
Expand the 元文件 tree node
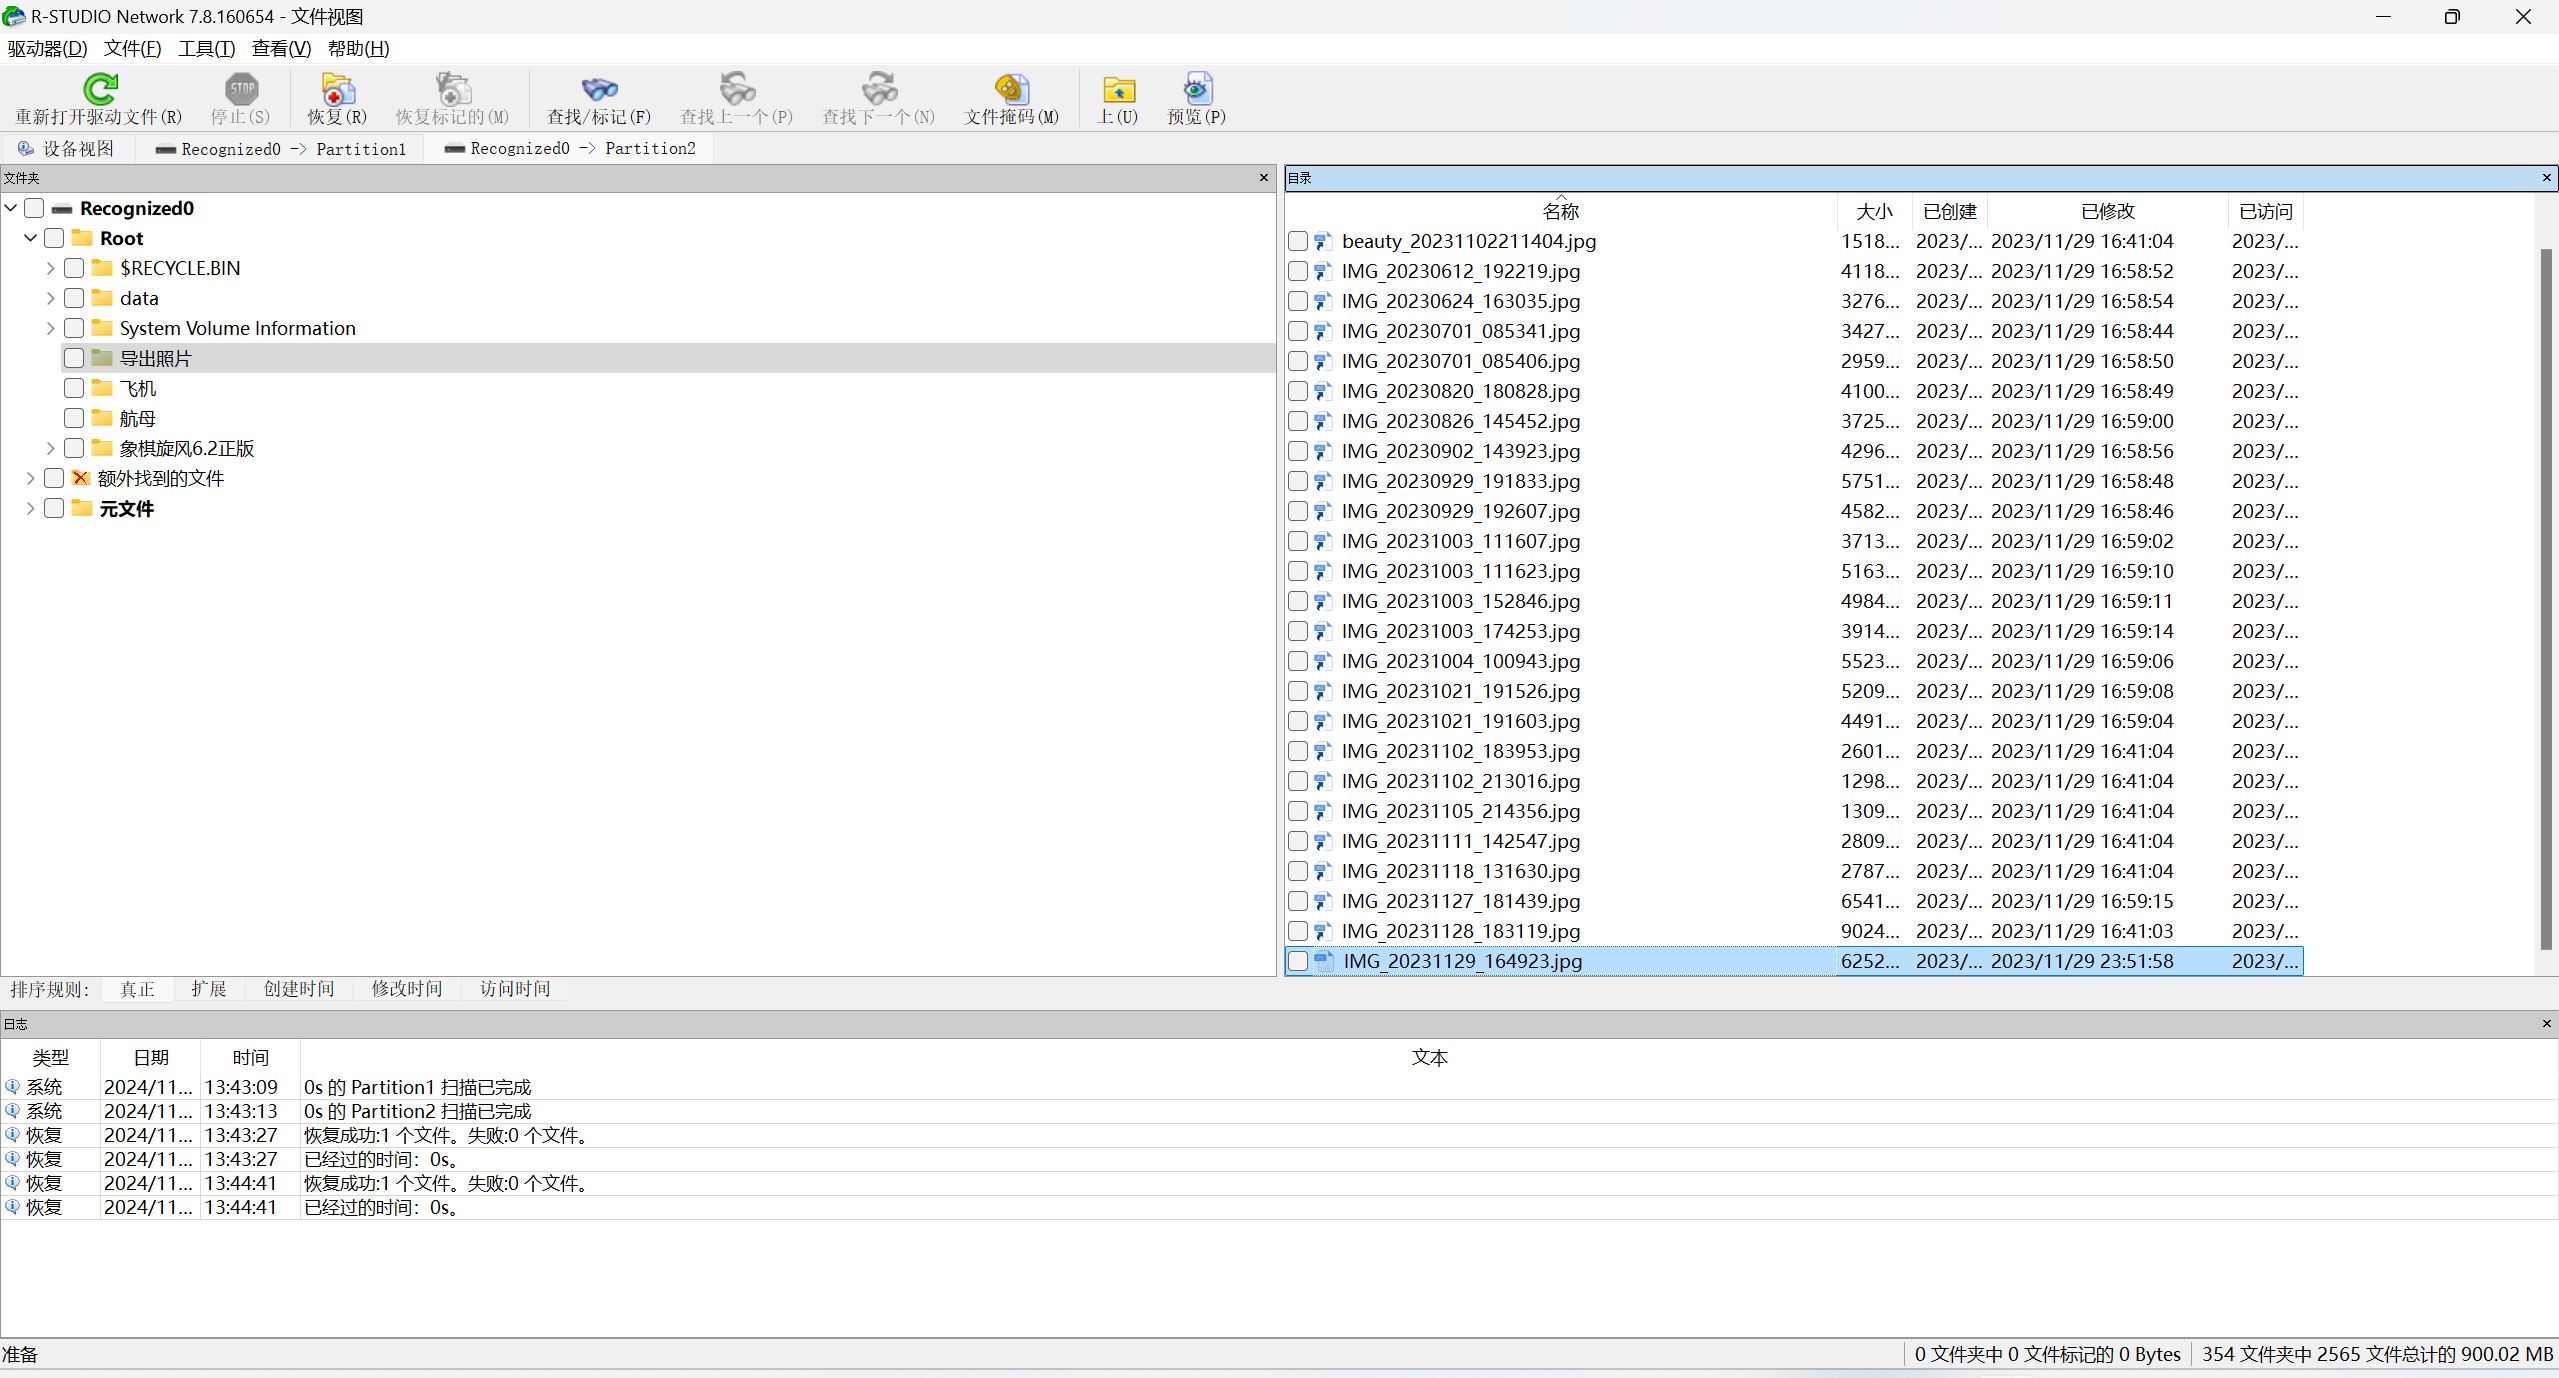pos(31,508)
